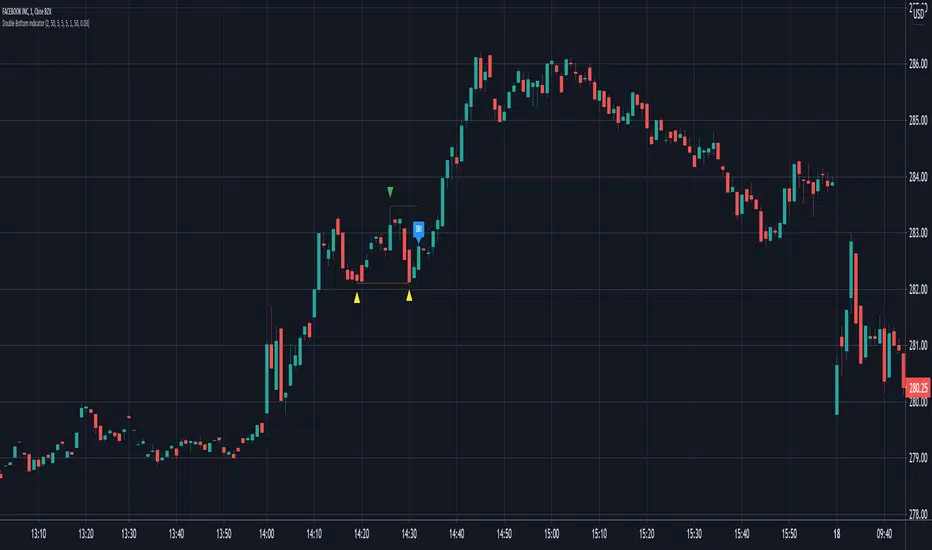Click the 09:40 time axis label
The width and height of the screenshot is (932, 550).
coord(884,534)
